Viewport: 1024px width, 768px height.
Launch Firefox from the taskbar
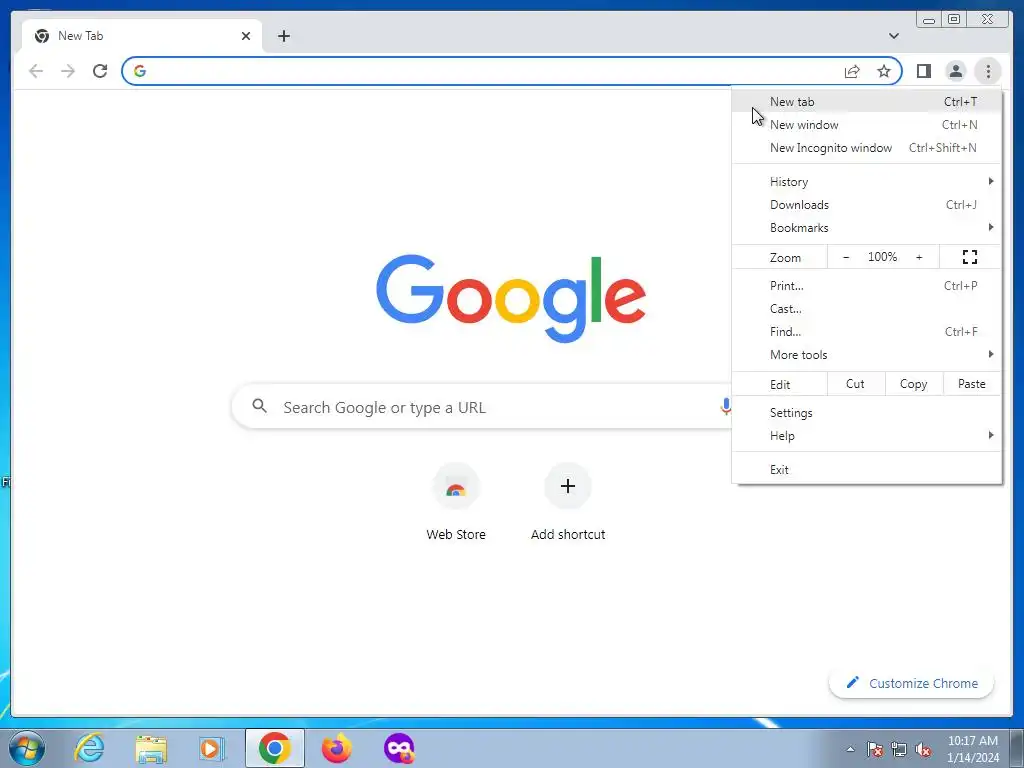[x=337, y=748]
